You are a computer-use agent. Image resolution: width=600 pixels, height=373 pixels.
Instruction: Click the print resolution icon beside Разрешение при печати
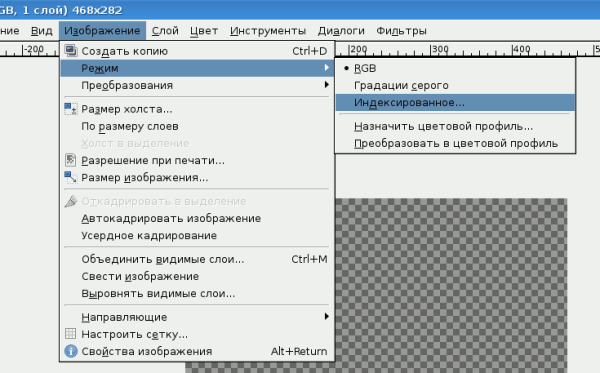tap(70, 160)
